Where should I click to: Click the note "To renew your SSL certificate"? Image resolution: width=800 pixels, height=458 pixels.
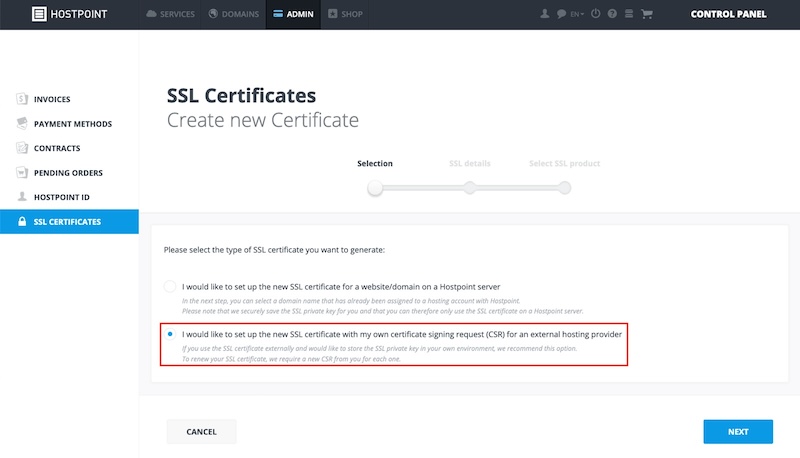tap(291, 359)
